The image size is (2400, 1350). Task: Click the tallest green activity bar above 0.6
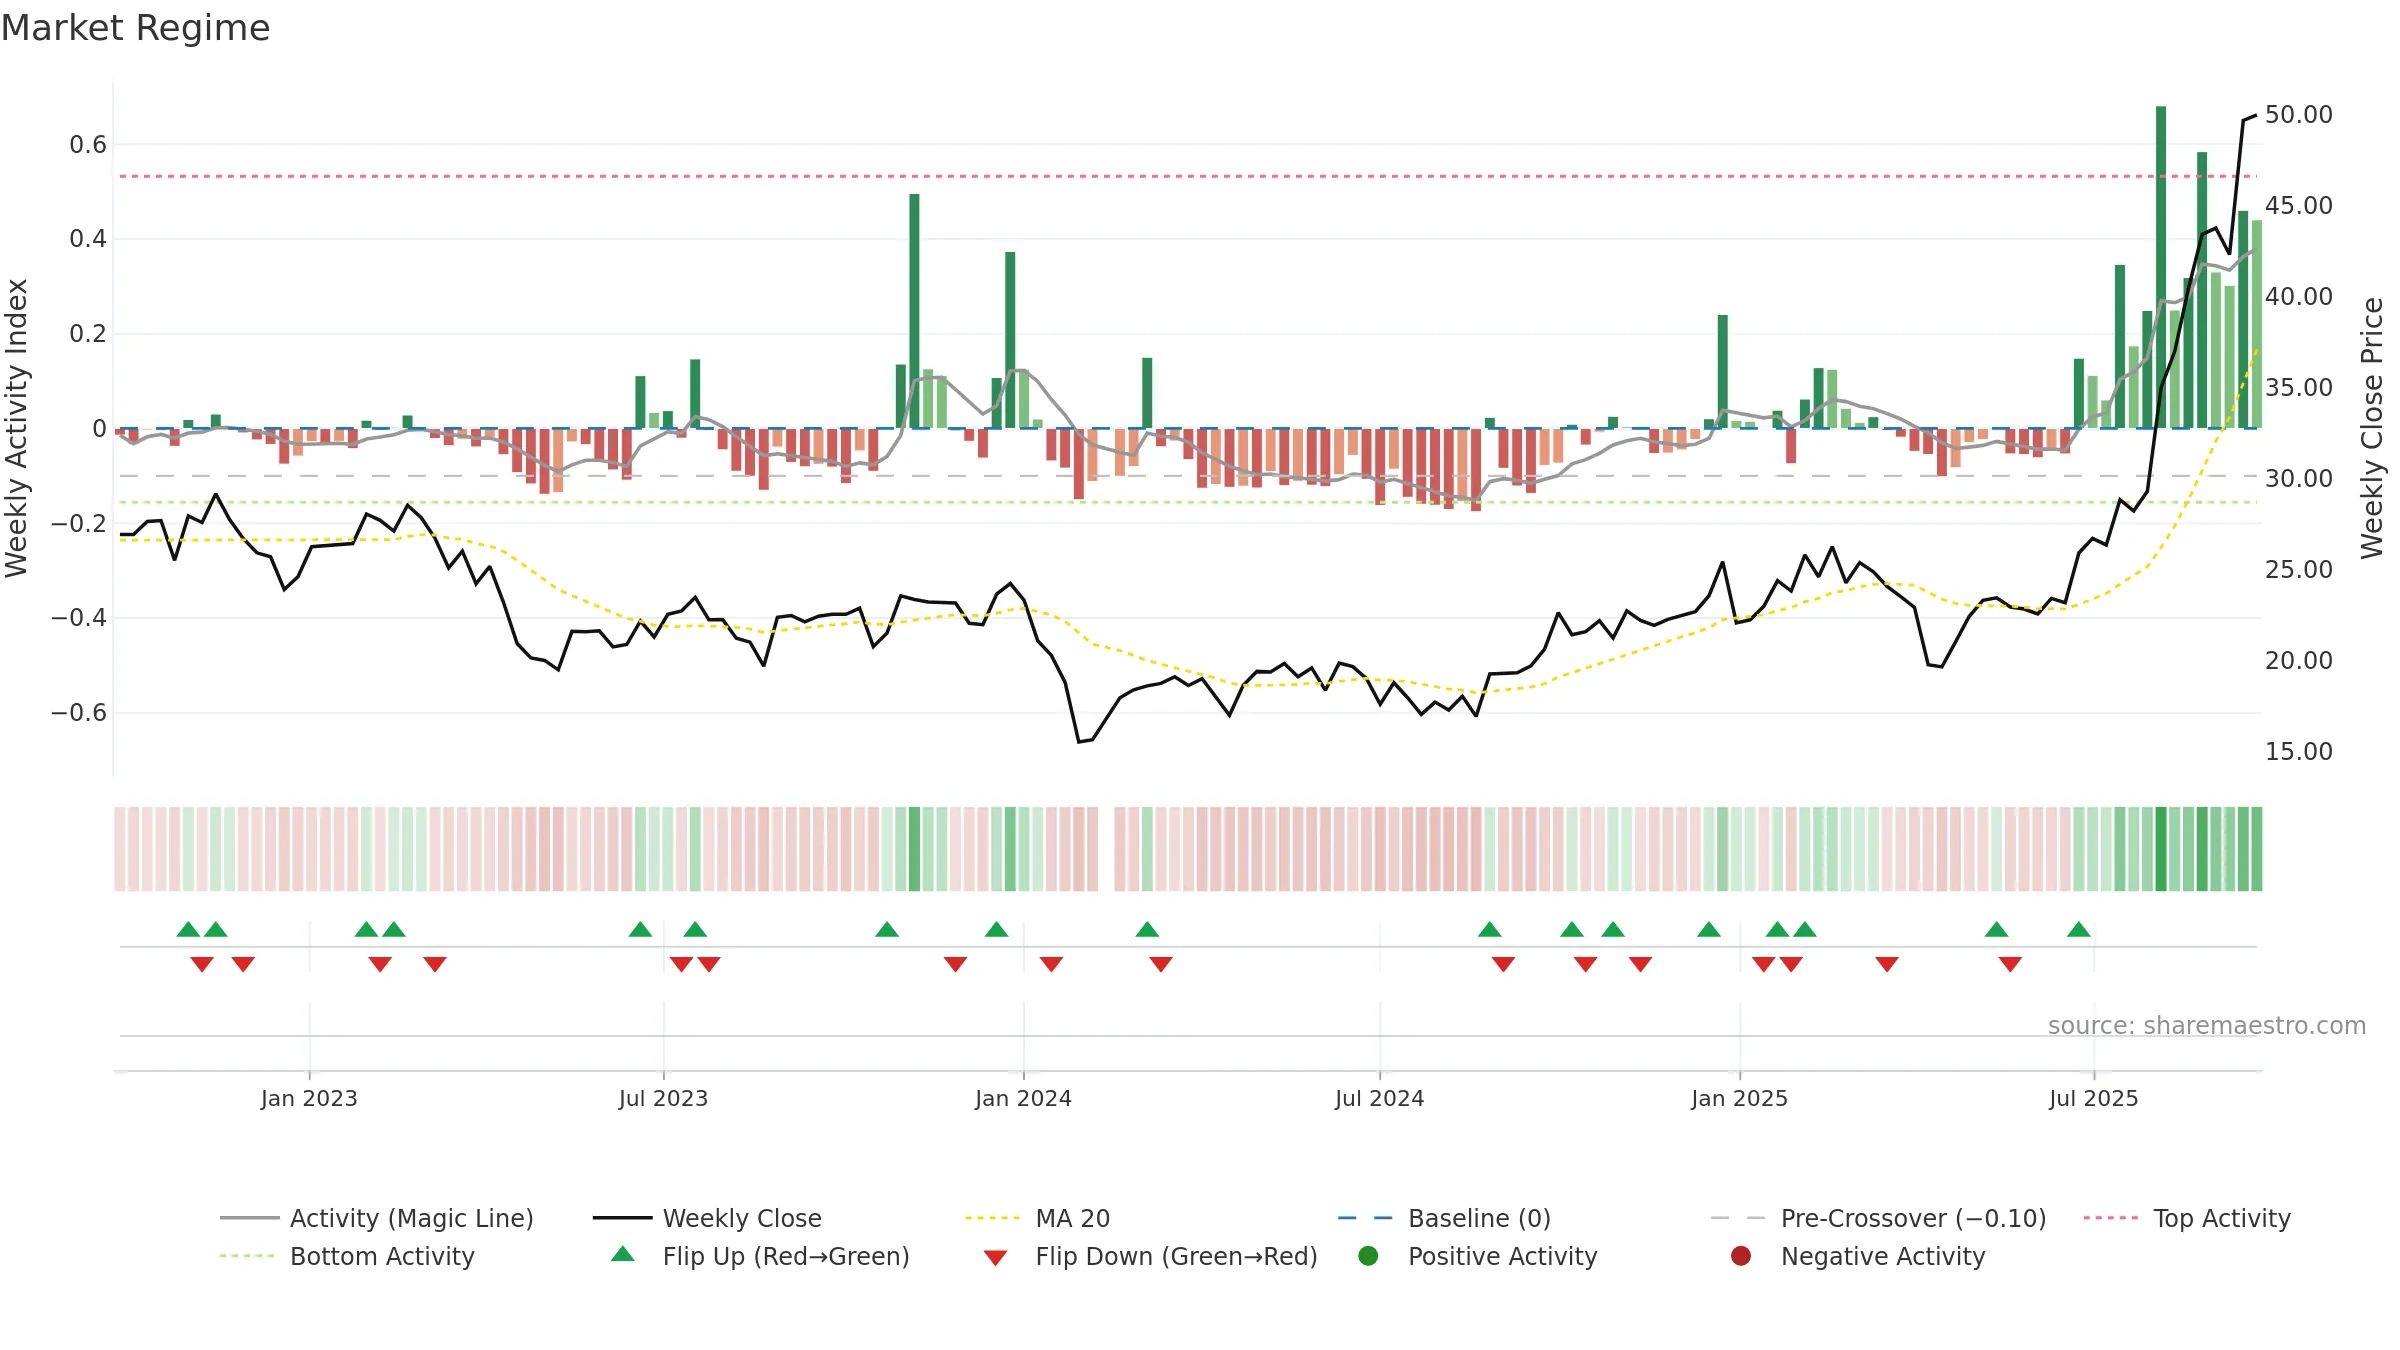(2161, 267)
